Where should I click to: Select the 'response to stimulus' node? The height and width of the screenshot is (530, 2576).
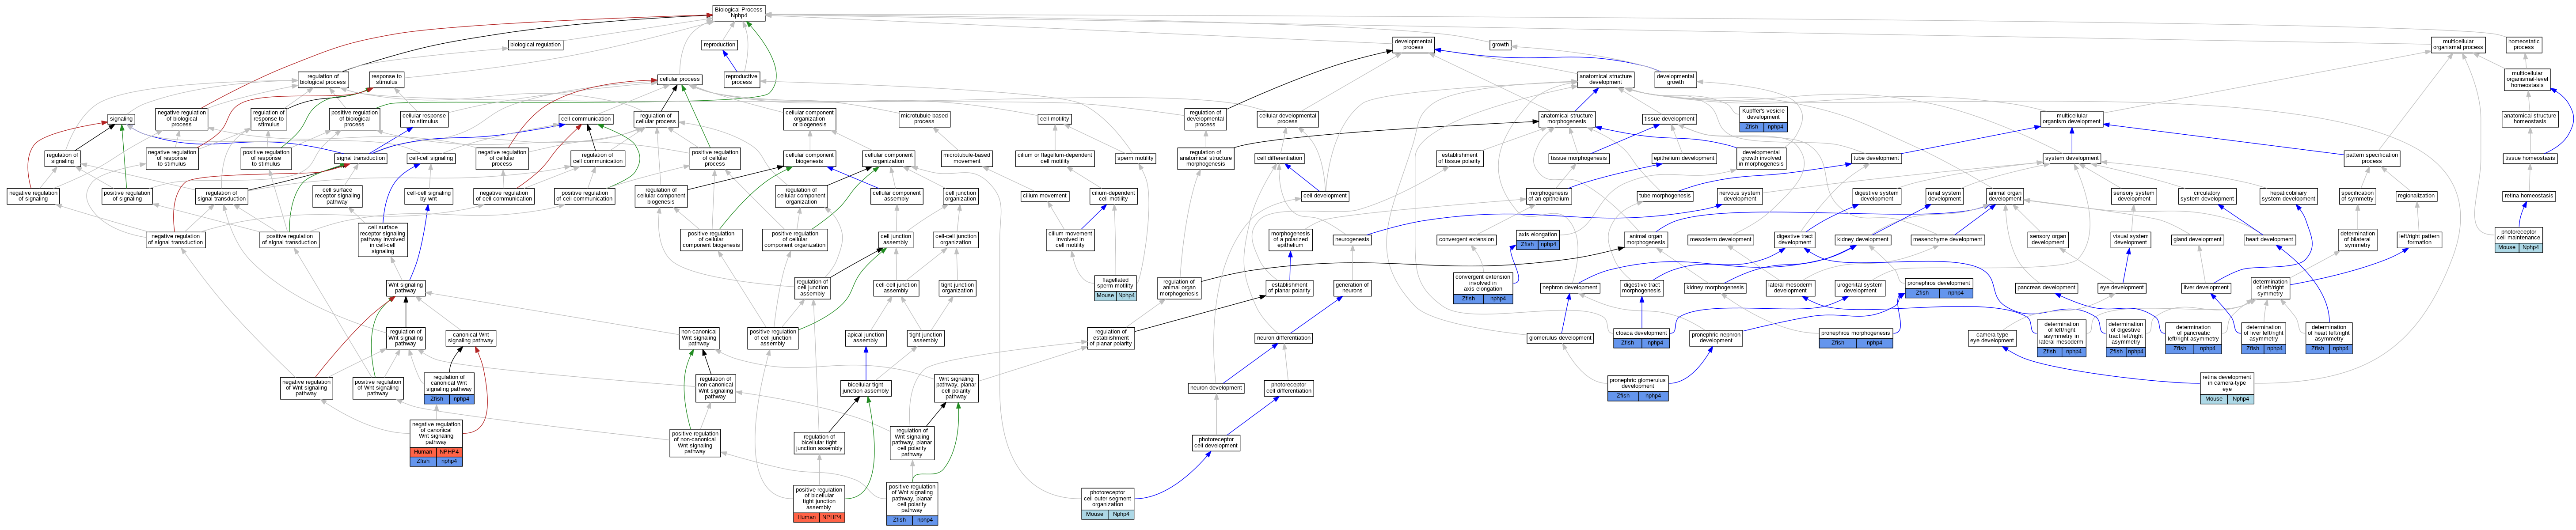[386, 79]
